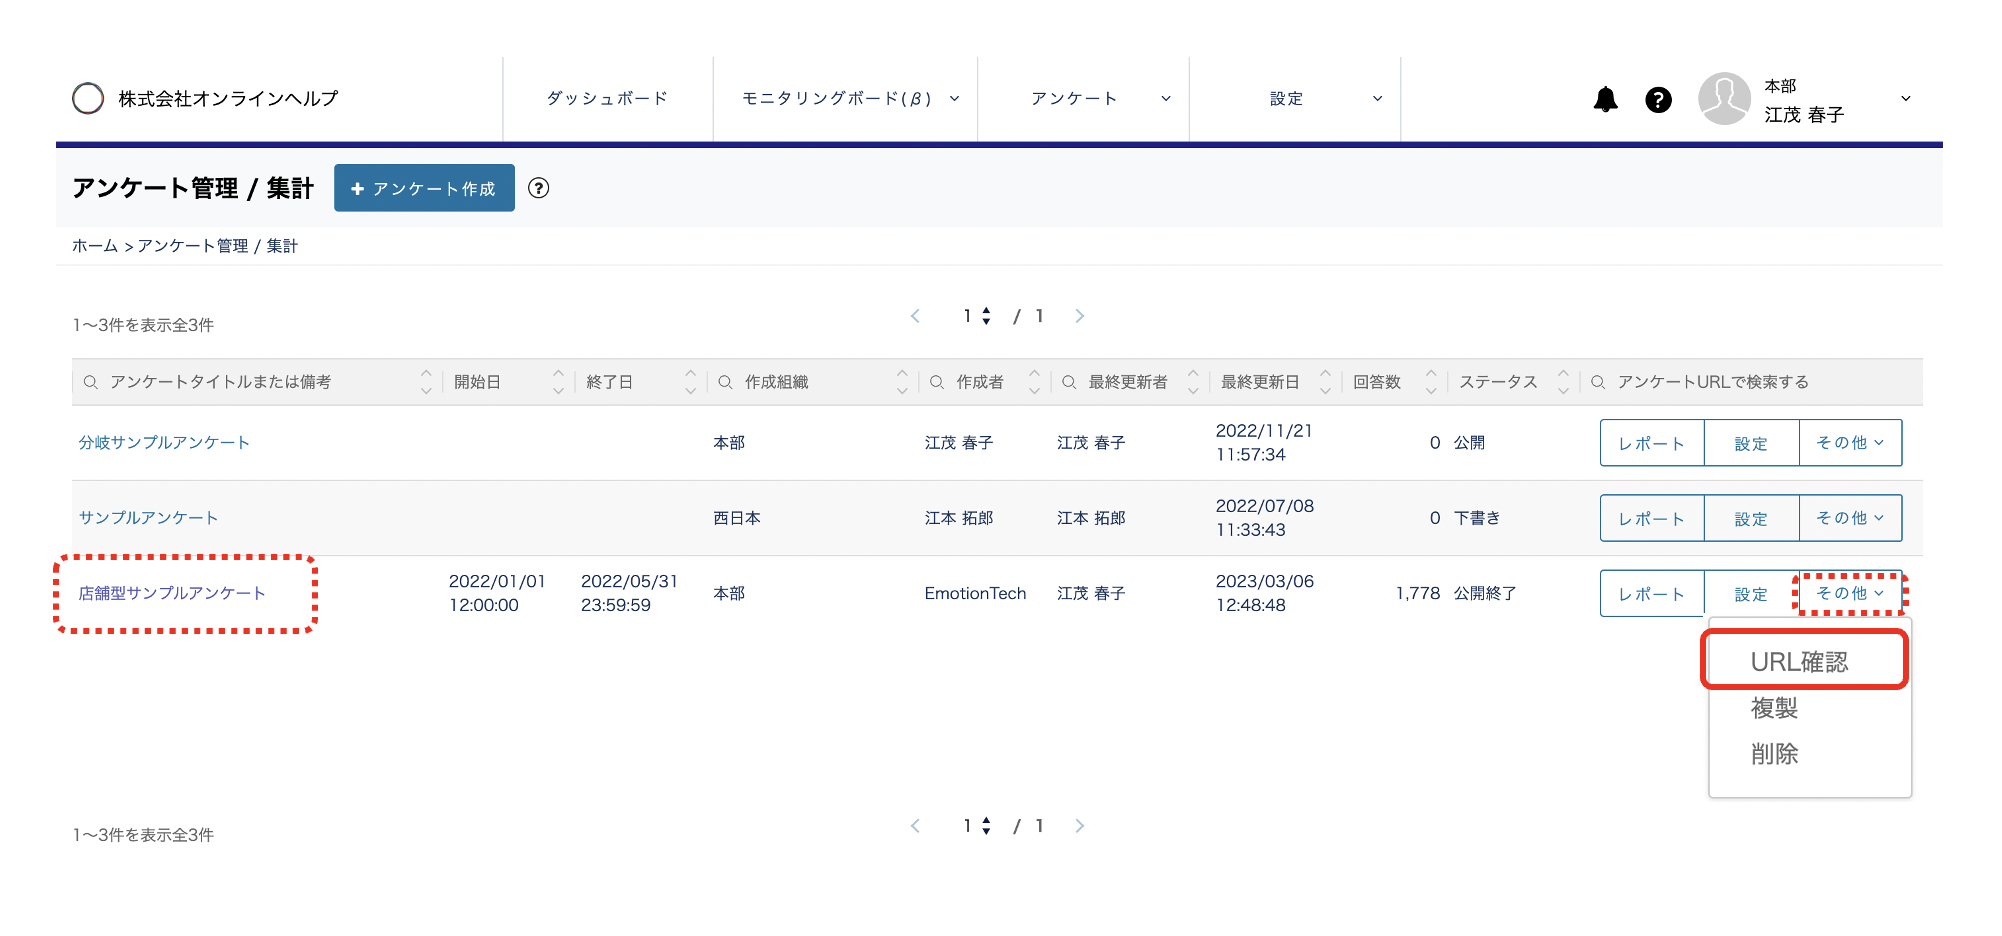Click the company logo circle icon
The height and width of the screenshot is (936, 2002).
point(88,98)
